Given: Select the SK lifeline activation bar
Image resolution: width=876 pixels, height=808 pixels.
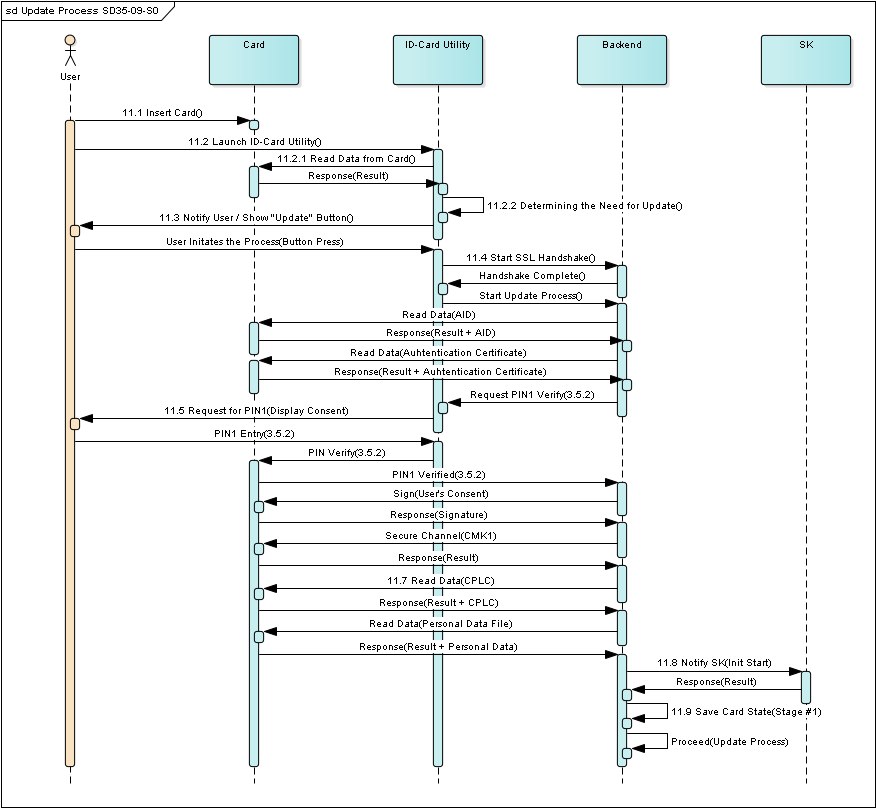Looking at the screenshot, I should pyautogui.click(x=806, y=687).
